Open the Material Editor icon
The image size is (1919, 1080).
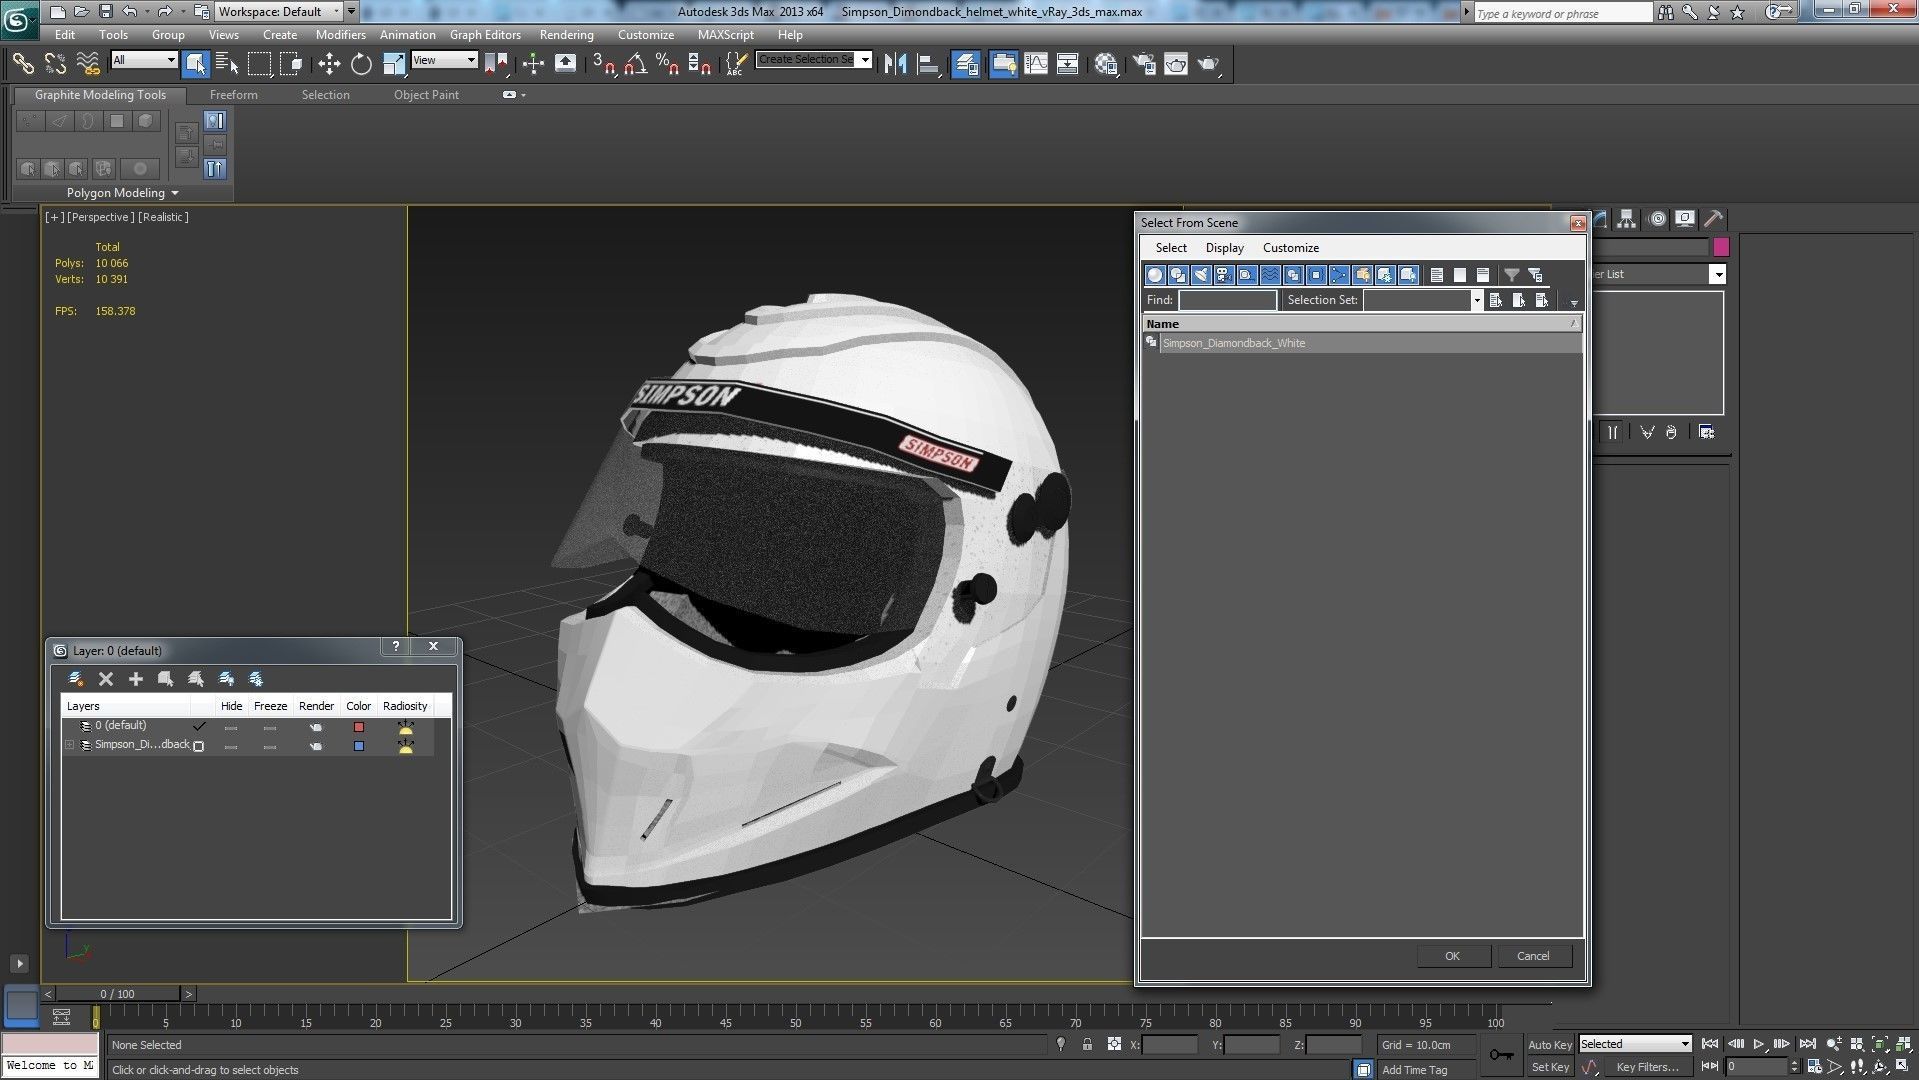[1106, 64]
